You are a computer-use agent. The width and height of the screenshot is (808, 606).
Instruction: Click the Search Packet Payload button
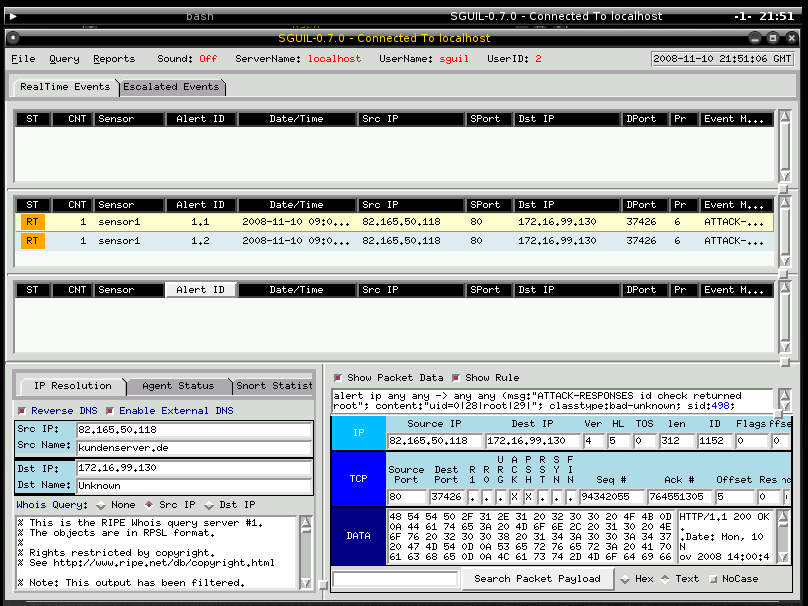[x=537, y=579]
